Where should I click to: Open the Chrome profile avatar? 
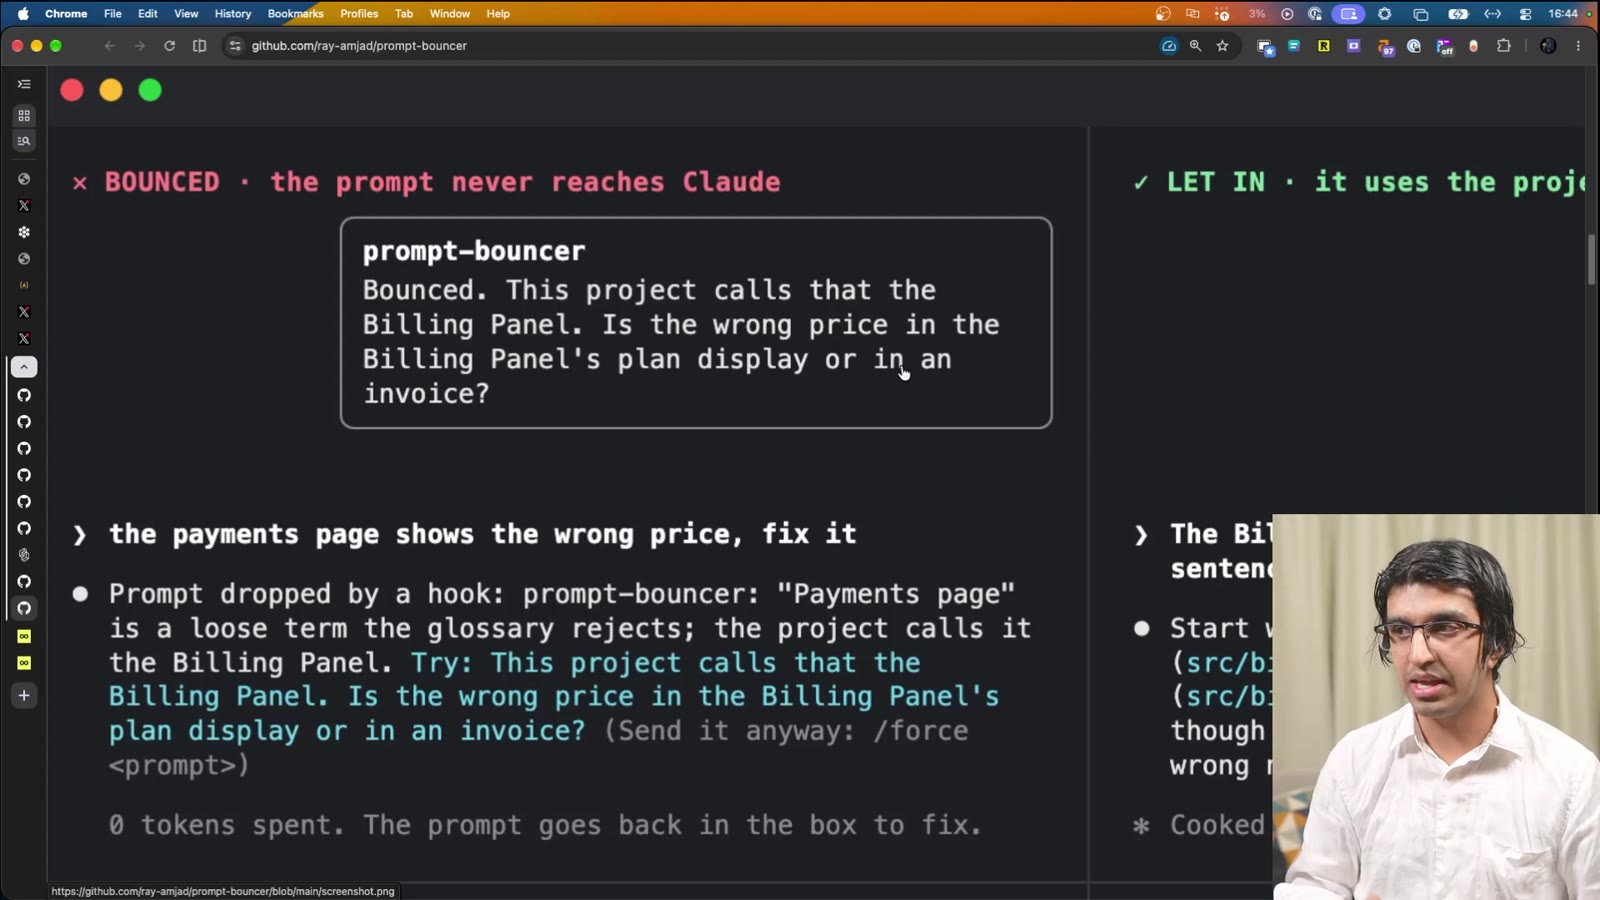[1548, 46]
